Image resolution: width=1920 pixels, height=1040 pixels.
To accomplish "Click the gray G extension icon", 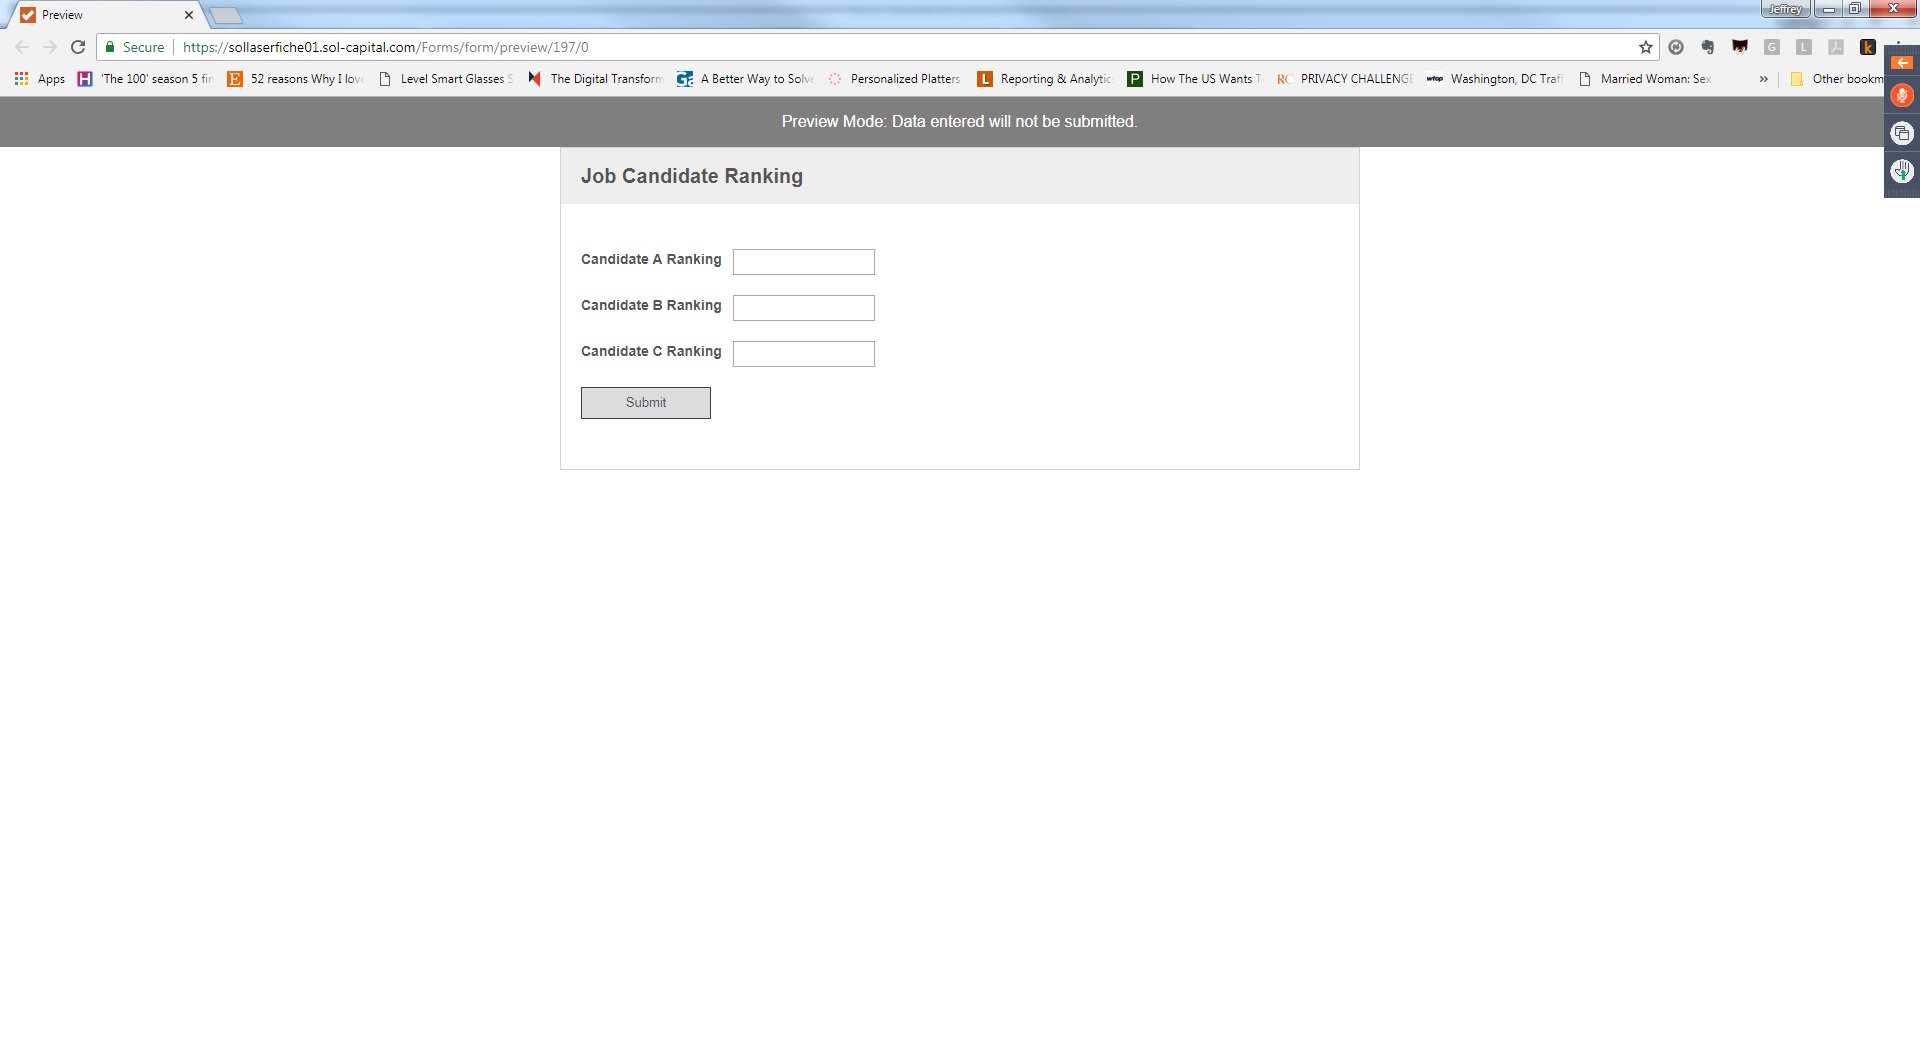I will [1772, 47].
